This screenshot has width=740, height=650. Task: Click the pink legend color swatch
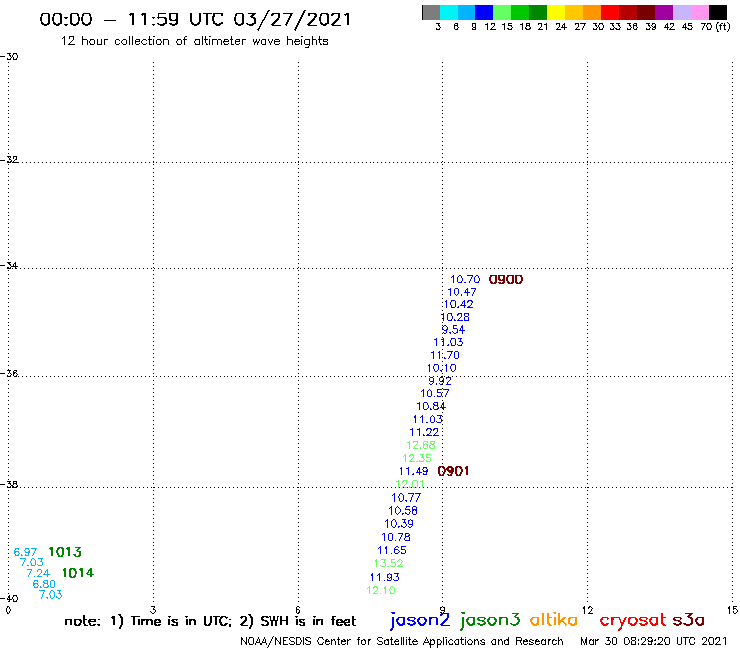coord(699,12)
